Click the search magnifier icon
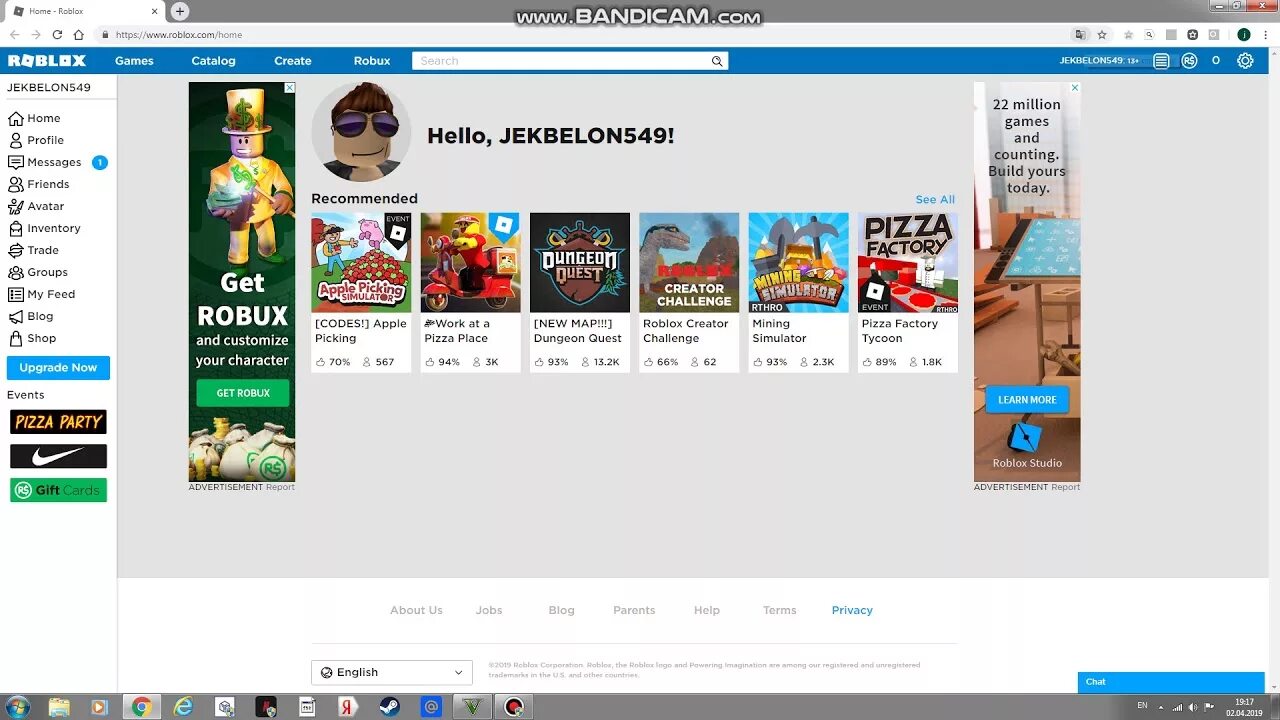The height and width of the screenshot is (720, 1280). [x=717, y=61]
